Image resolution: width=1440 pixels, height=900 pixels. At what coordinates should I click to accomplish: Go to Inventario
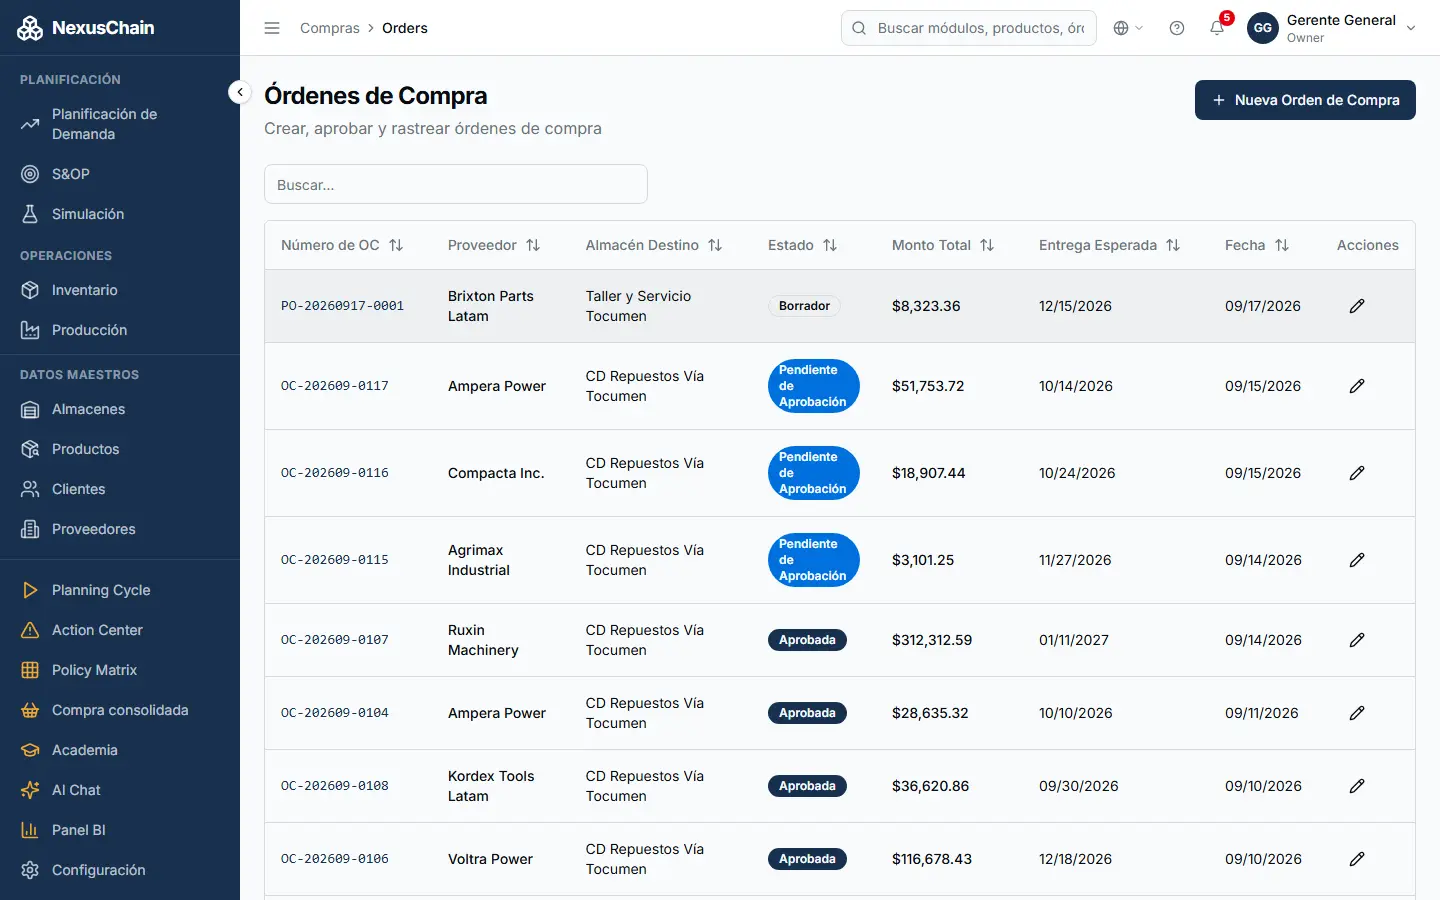120,290
